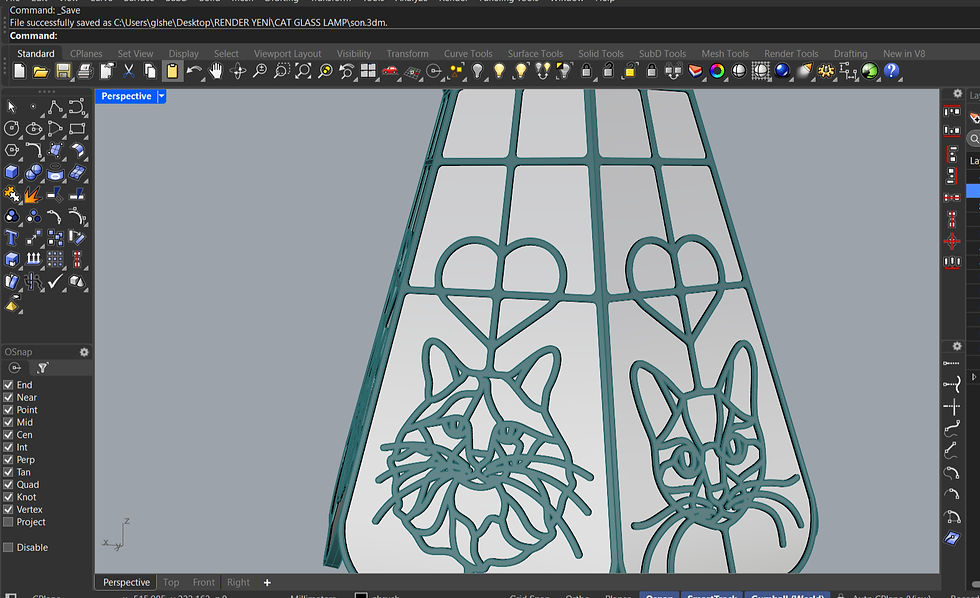Screen dimensions: 980x598
Task: Open the Render Tools tab
Action: (791, 54)
